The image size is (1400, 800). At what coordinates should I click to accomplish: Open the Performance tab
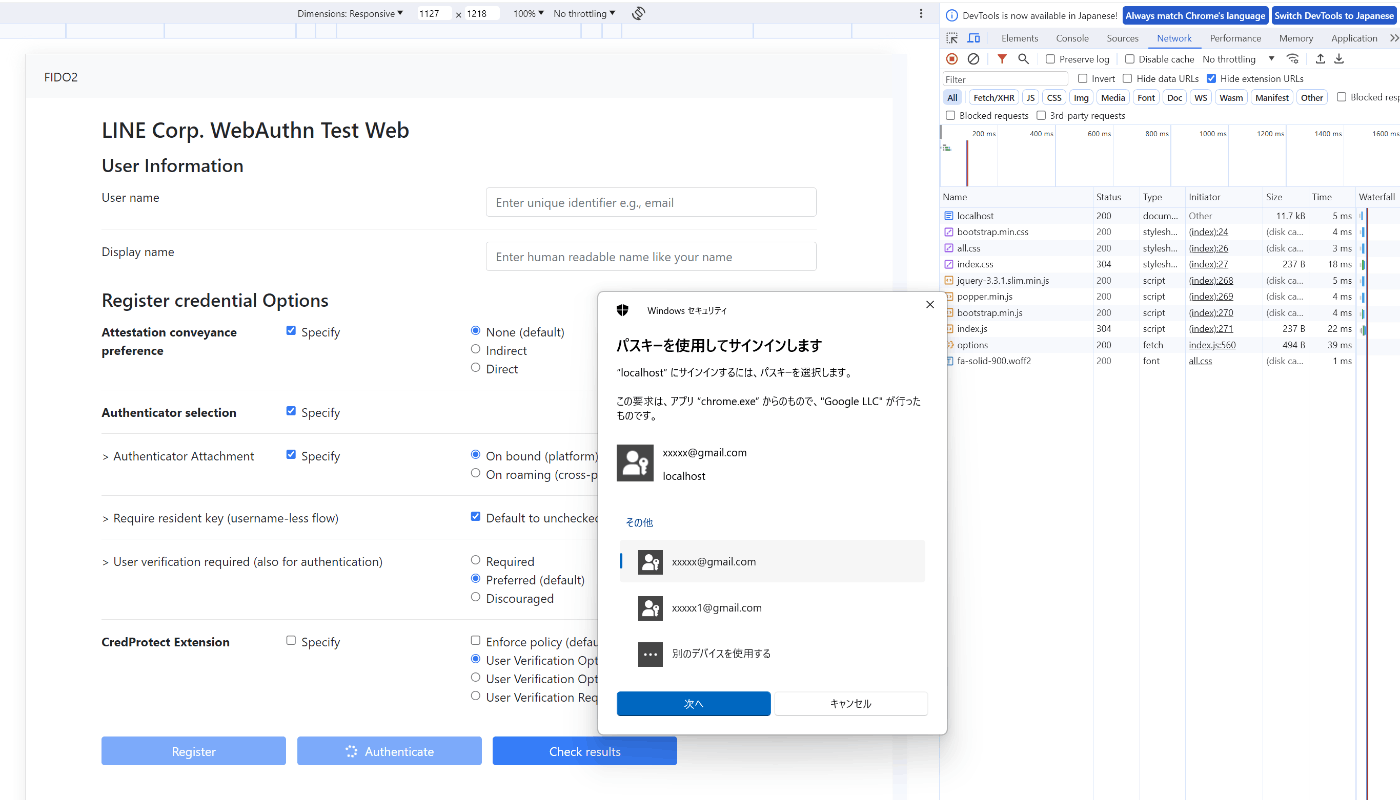coord(1235,38)
